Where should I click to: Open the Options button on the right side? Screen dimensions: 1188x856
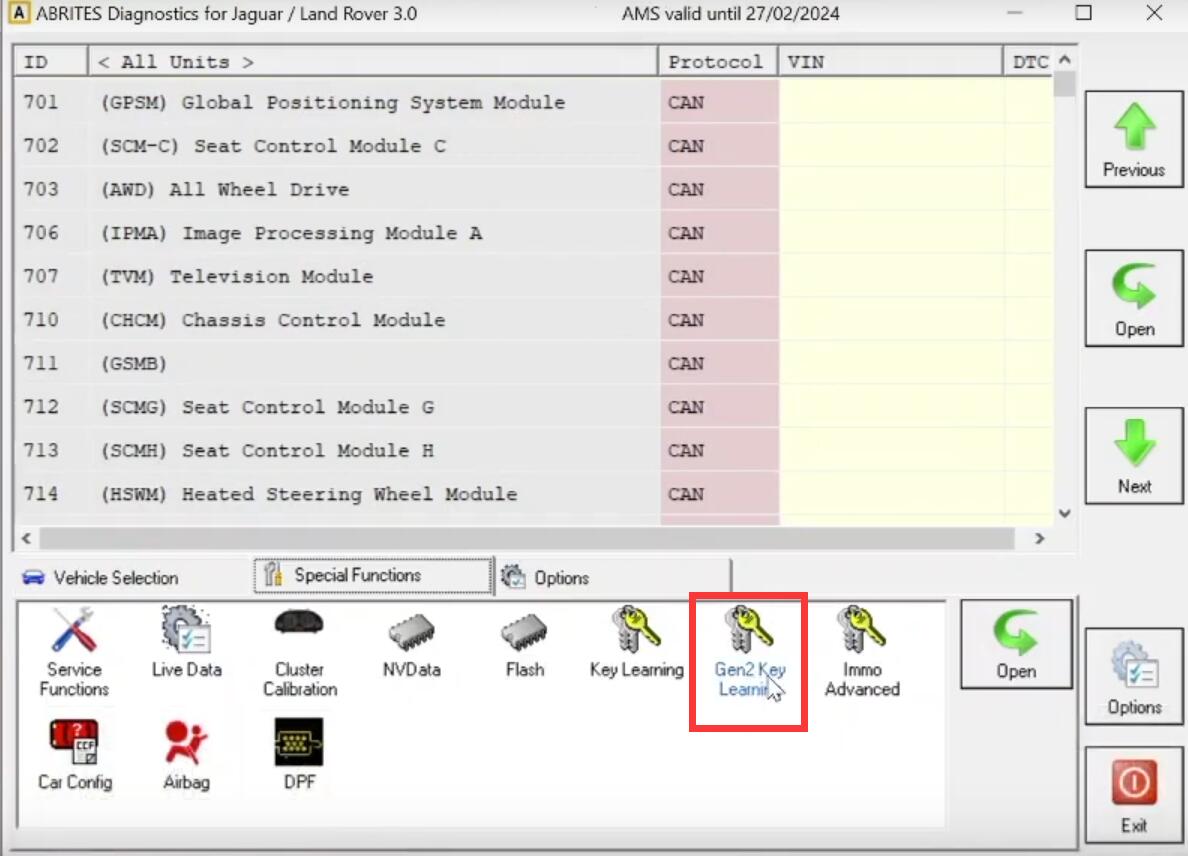point(1133,677)
